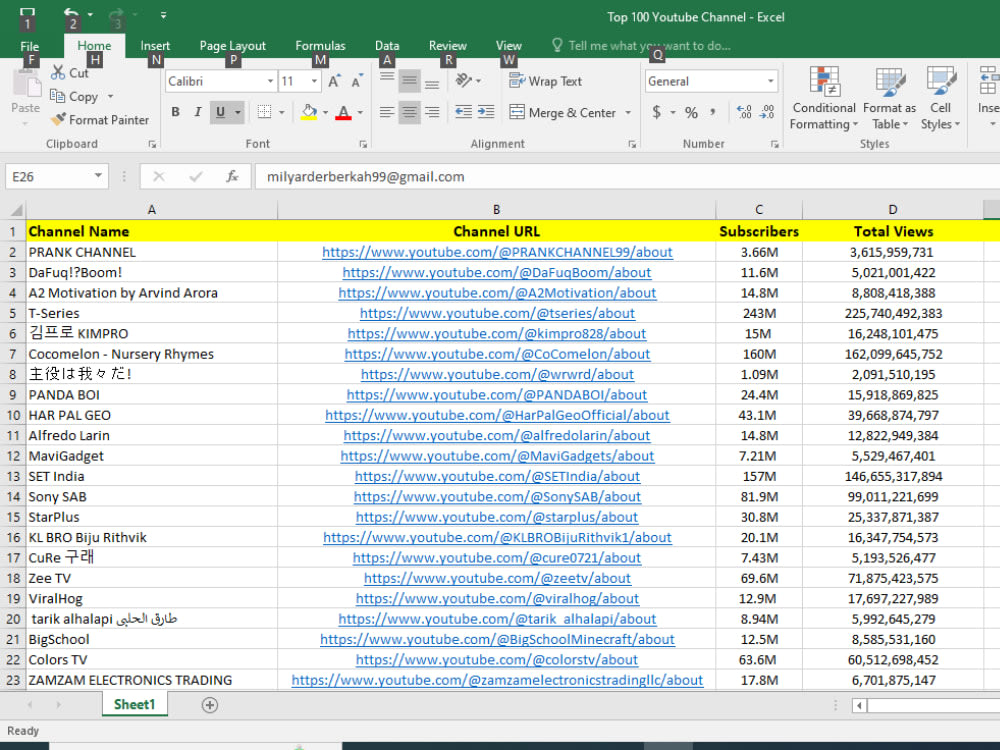Toggle Italic formatting
1000x750 pixels.
click(198, 112)
